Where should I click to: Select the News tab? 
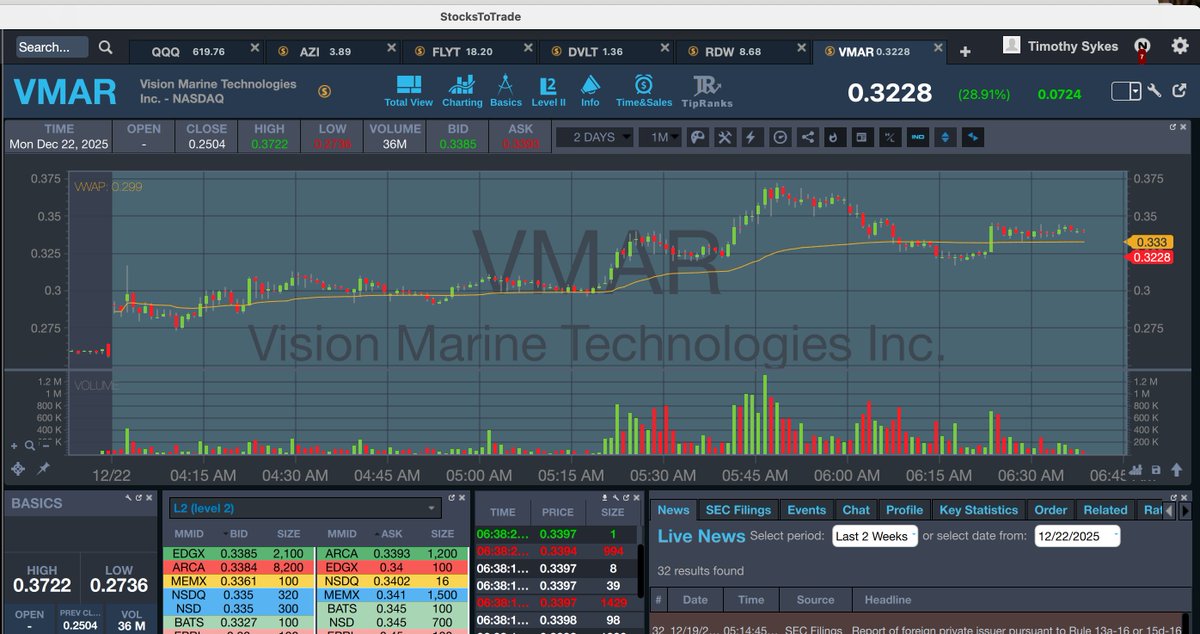(673, 510)
